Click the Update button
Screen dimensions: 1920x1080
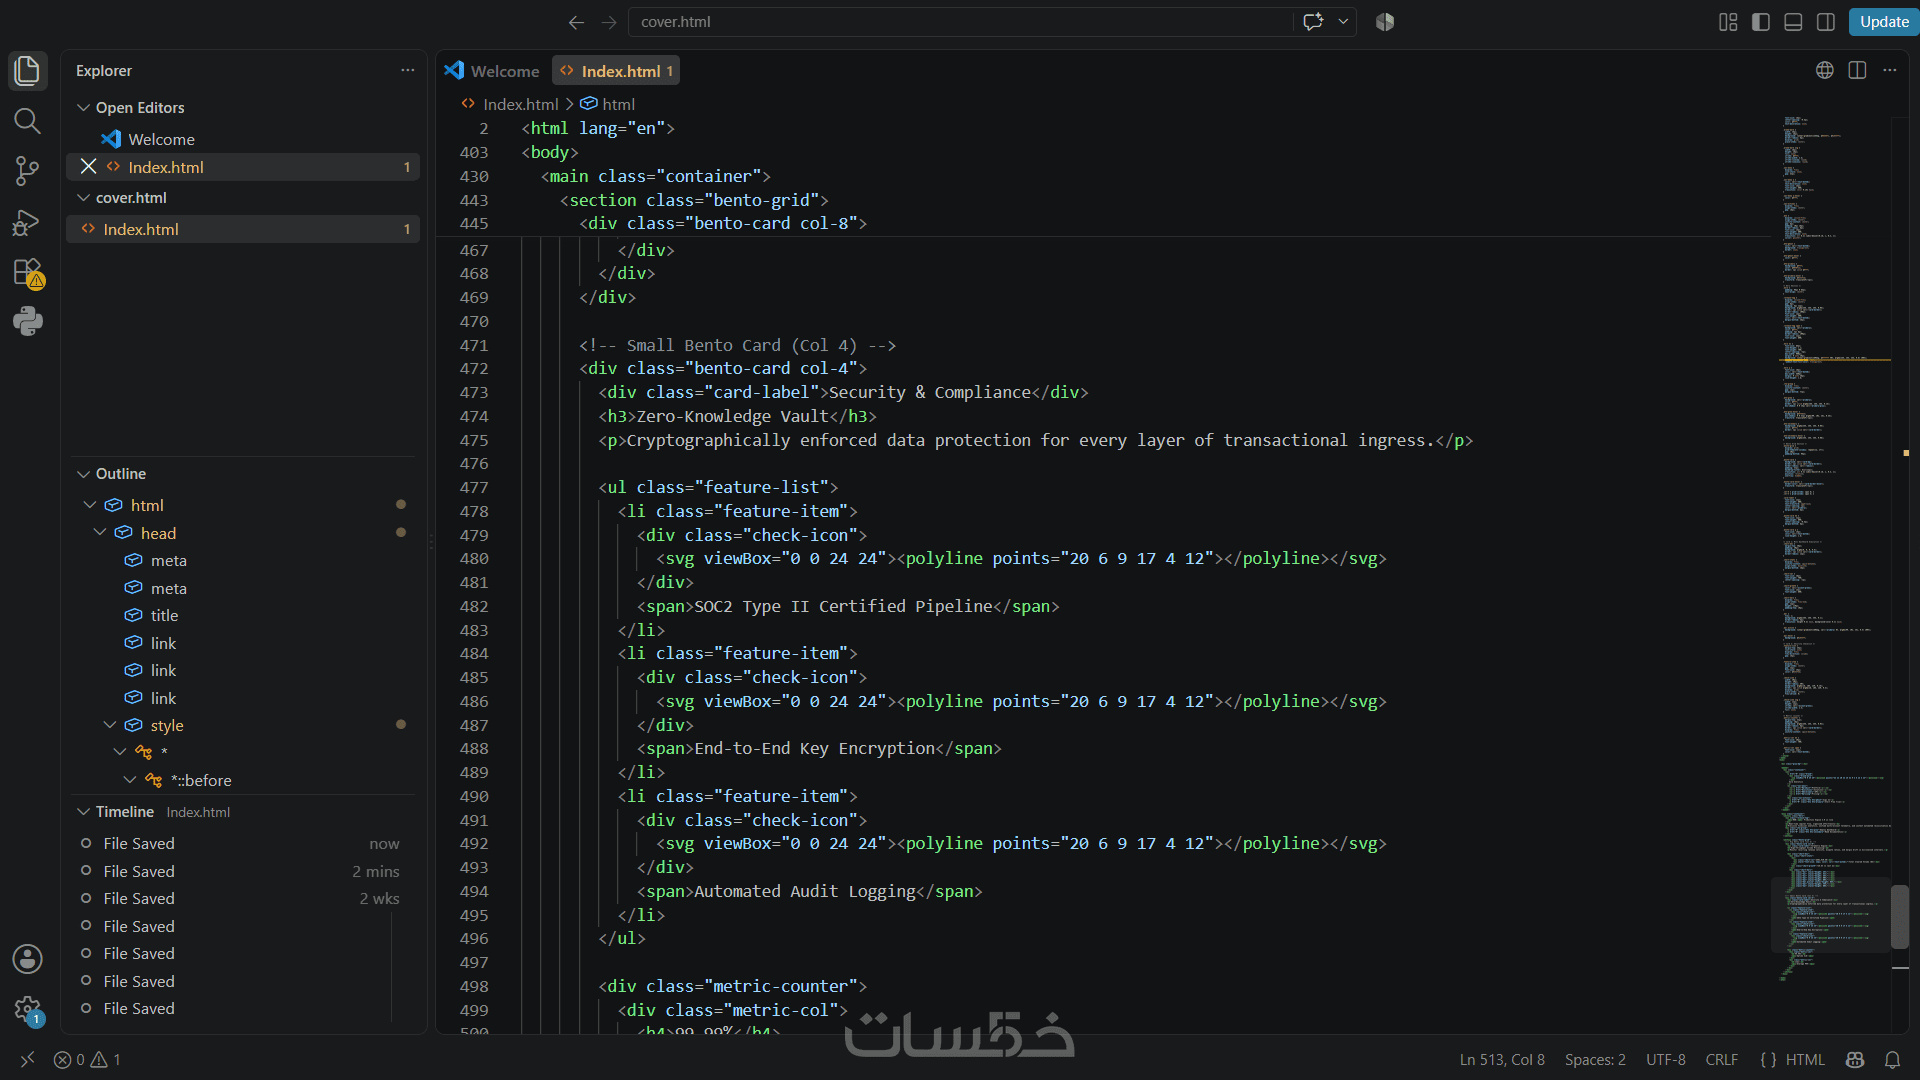point(1883,22)
